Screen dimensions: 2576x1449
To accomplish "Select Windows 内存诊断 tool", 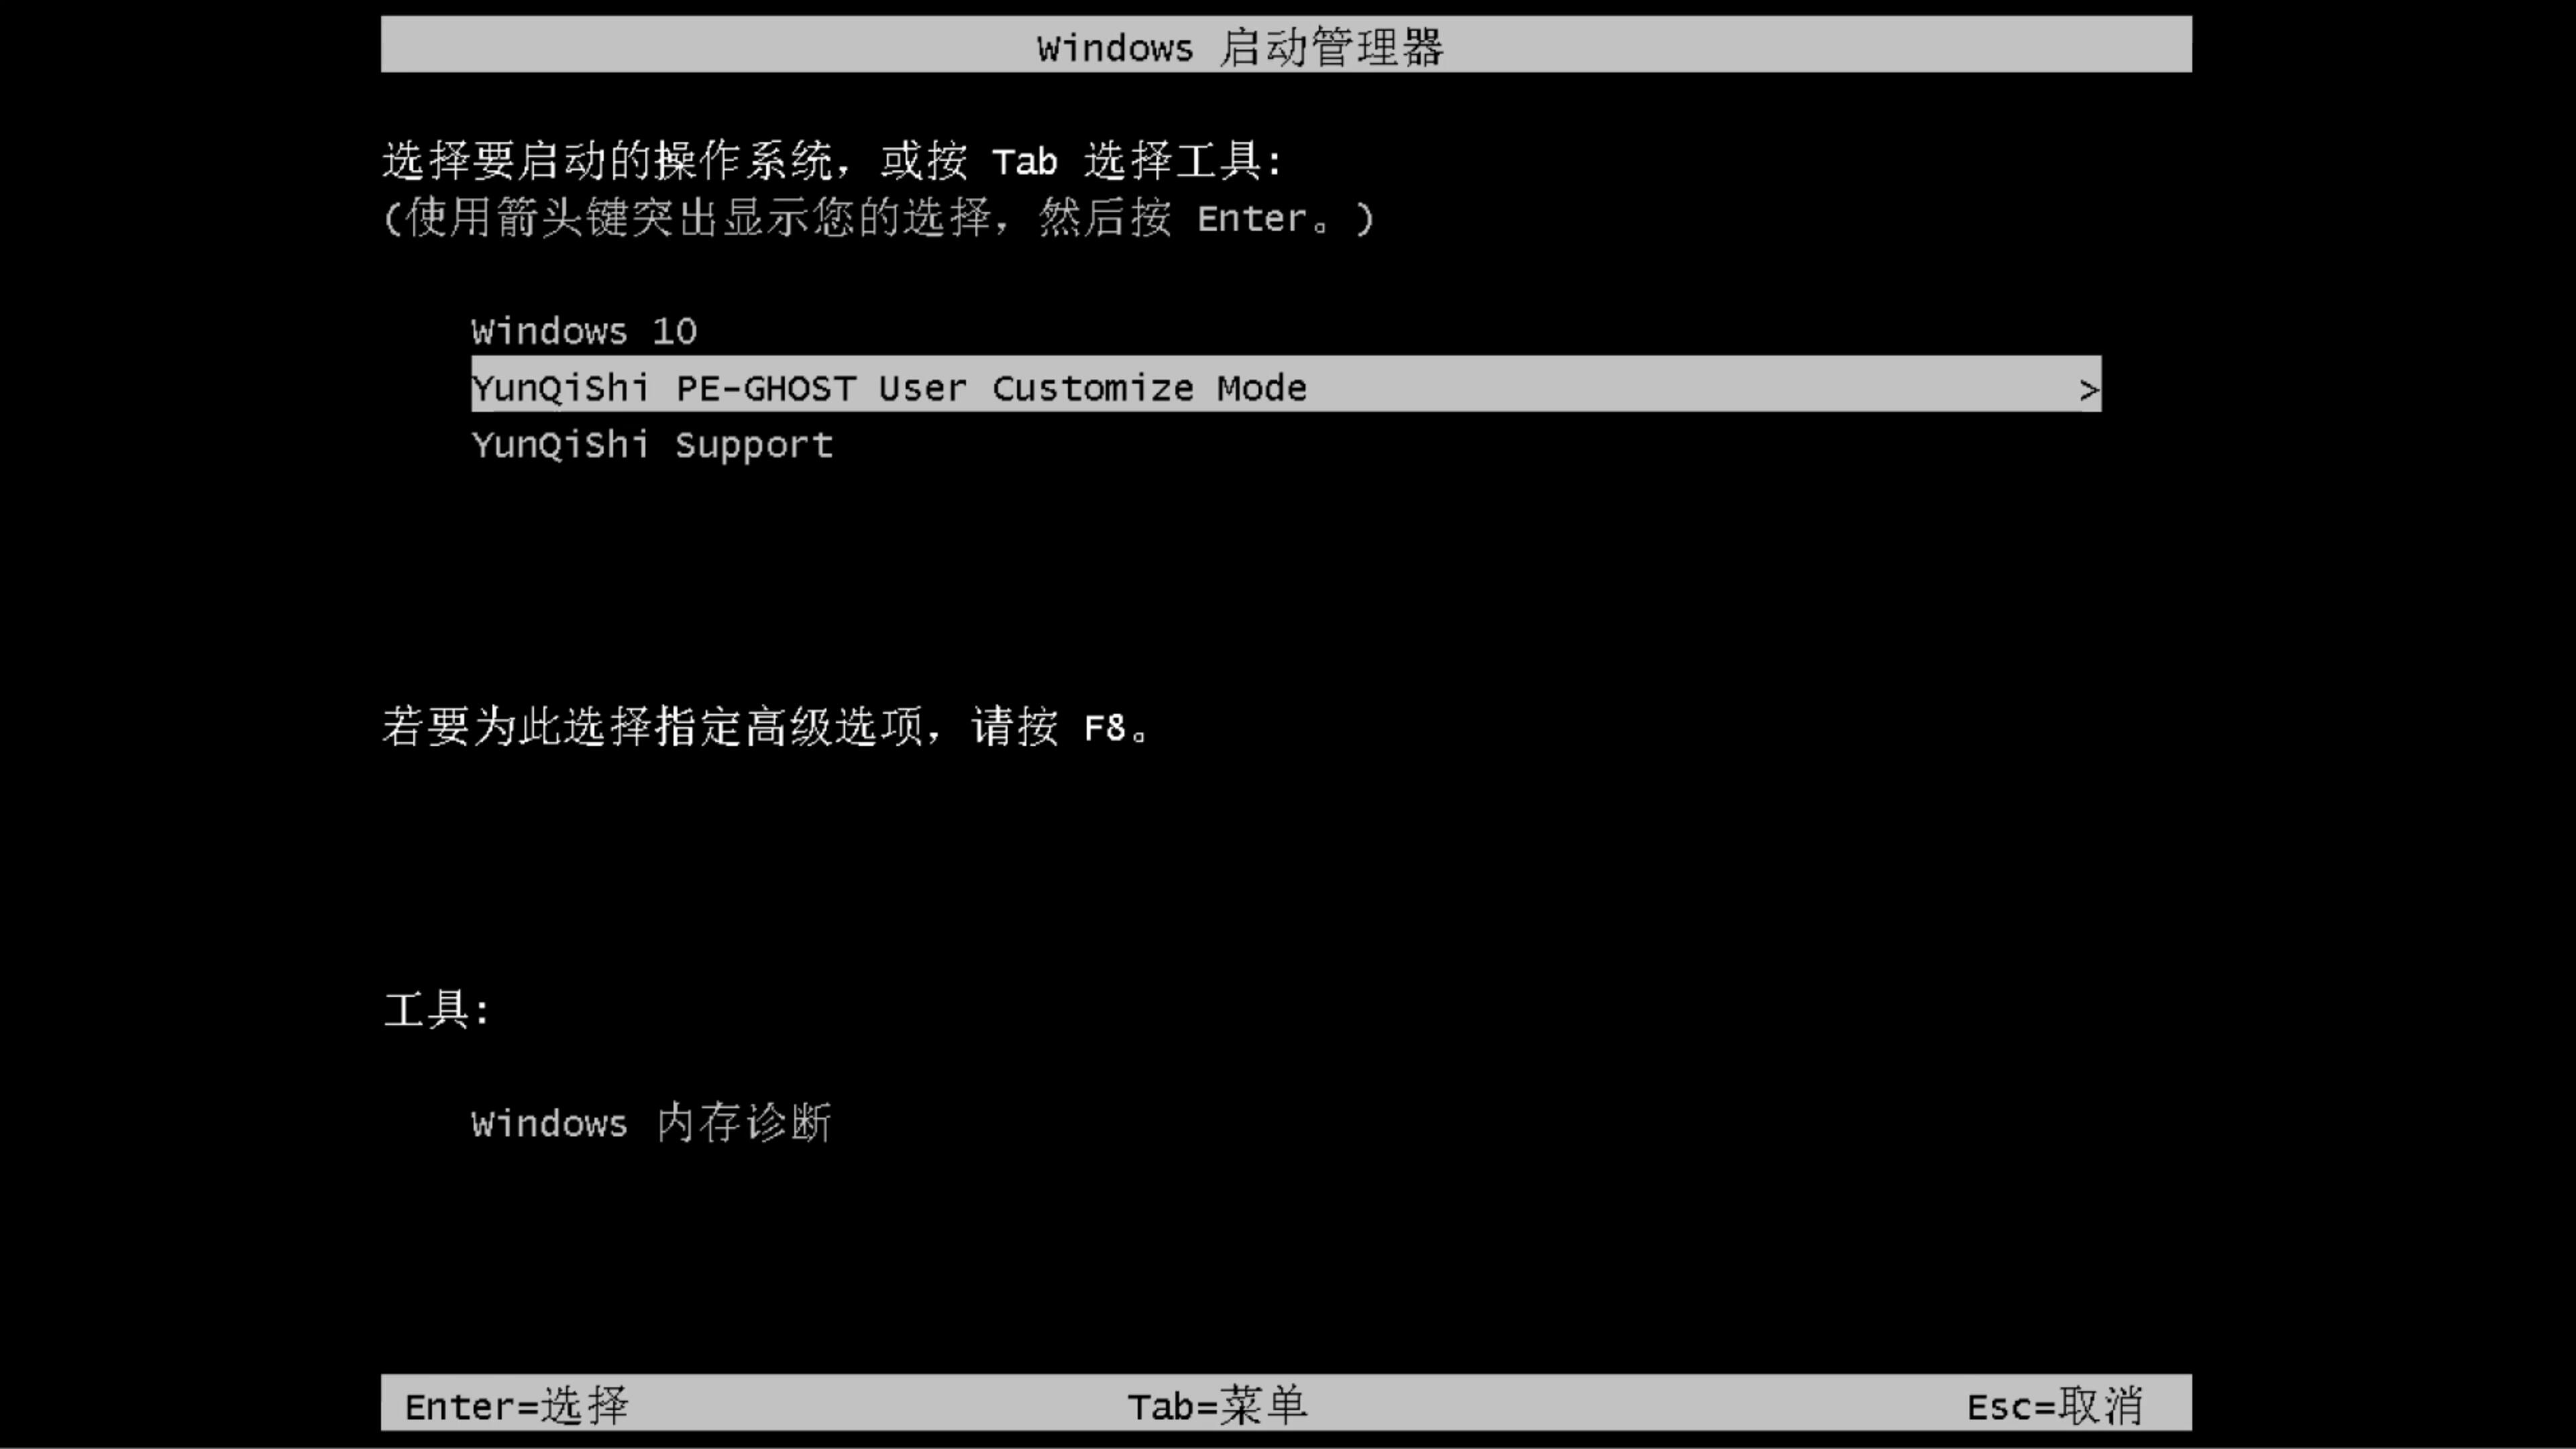I will click(x=653, y=1124).
